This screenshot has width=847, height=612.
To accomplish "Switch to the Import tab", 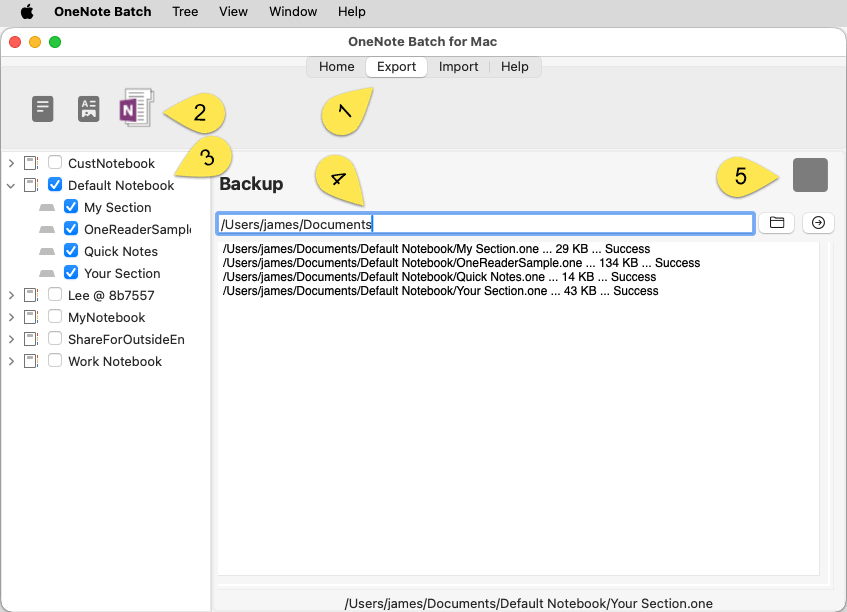I will (x=458, y=67).
